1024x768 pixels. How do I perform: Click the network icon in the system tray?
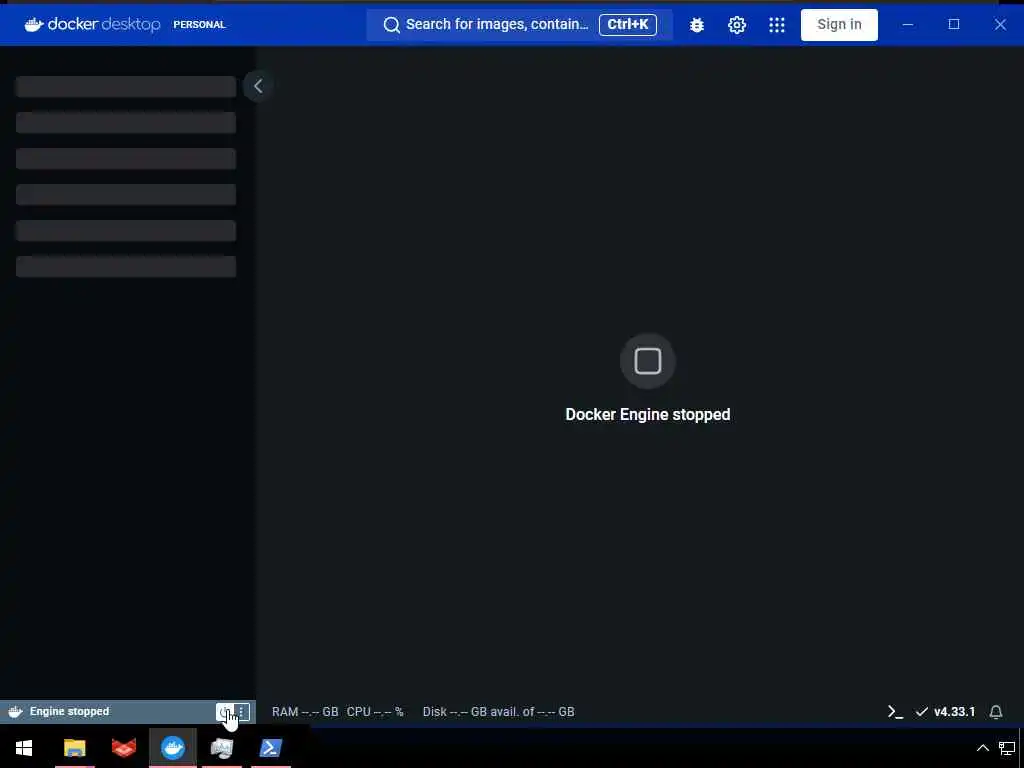[1007, 748]
